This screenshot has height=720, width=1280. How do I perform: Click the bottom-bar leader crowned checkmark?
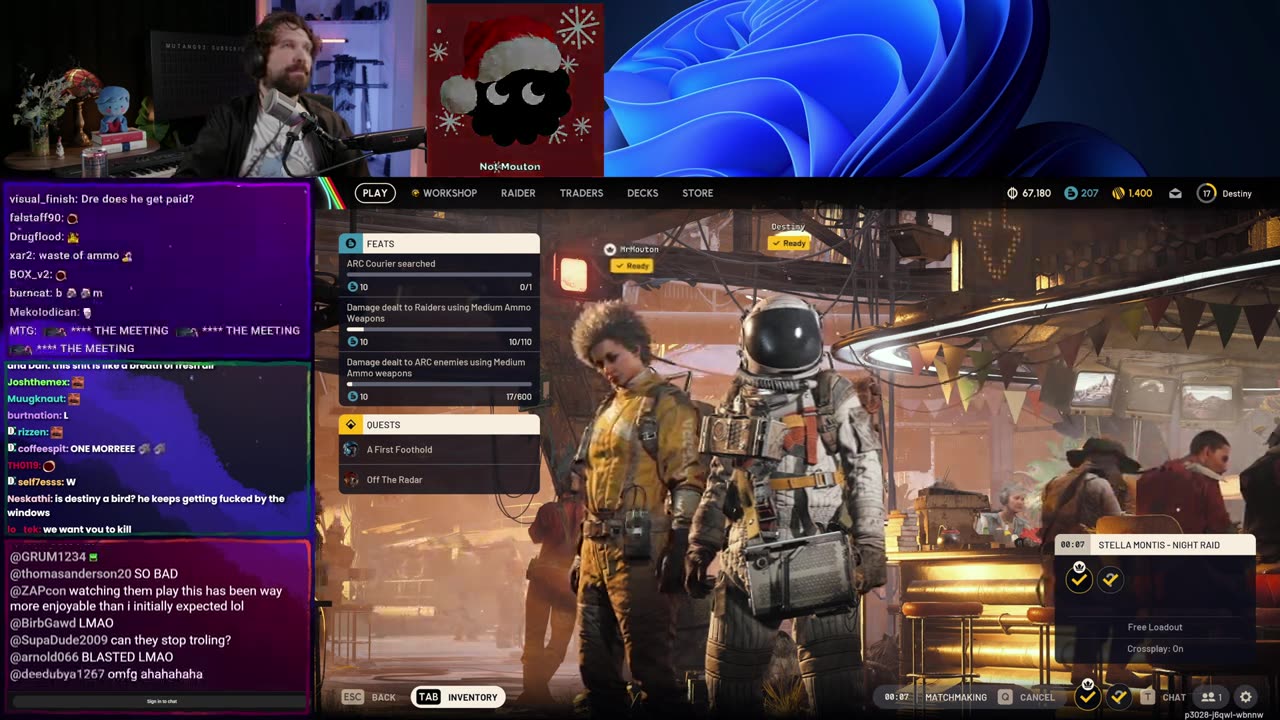[x=1087, y=695]
